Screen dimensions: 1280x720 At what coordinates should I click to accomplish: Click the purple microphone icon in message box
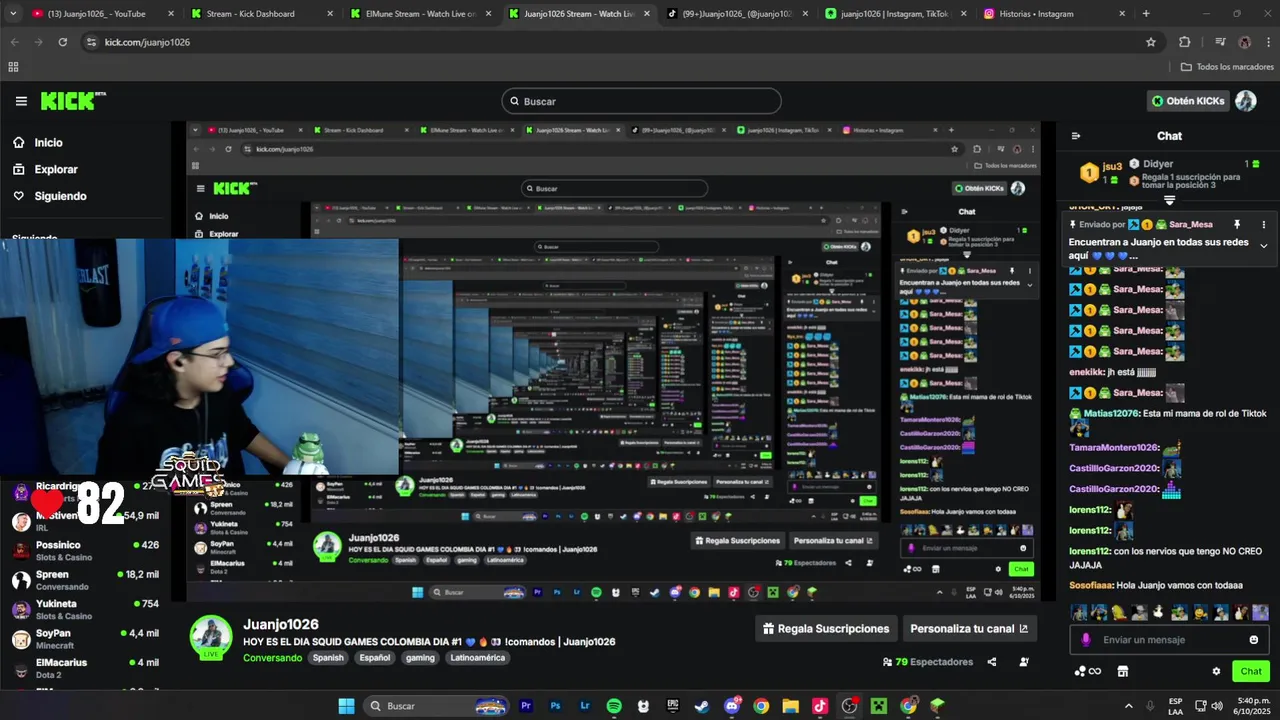click(1086, 640)
